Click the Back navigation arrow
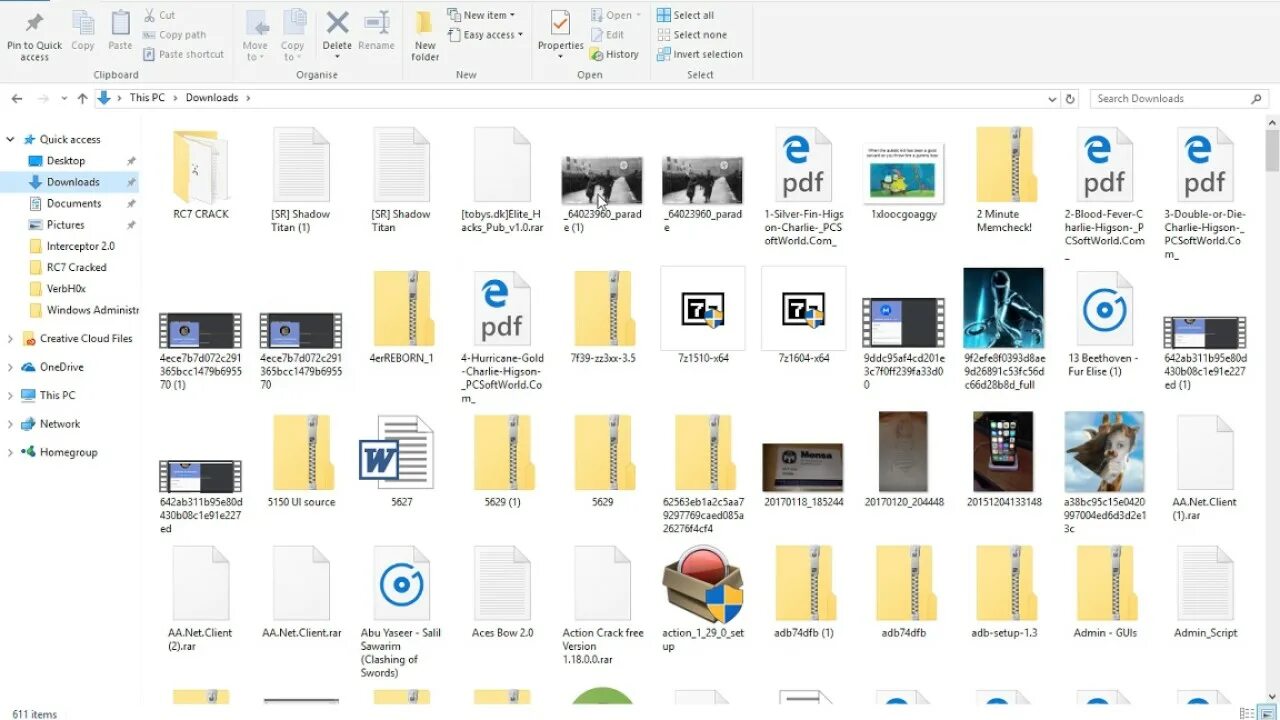 click(x=17, y=98)
